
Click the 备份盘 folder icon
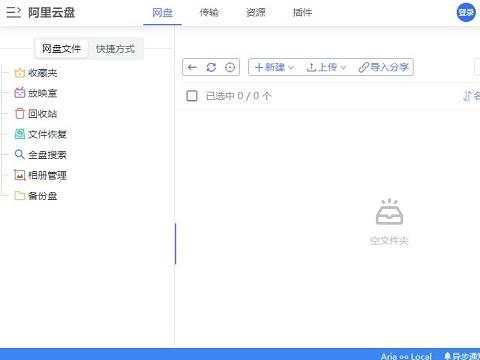pos(20,196)
